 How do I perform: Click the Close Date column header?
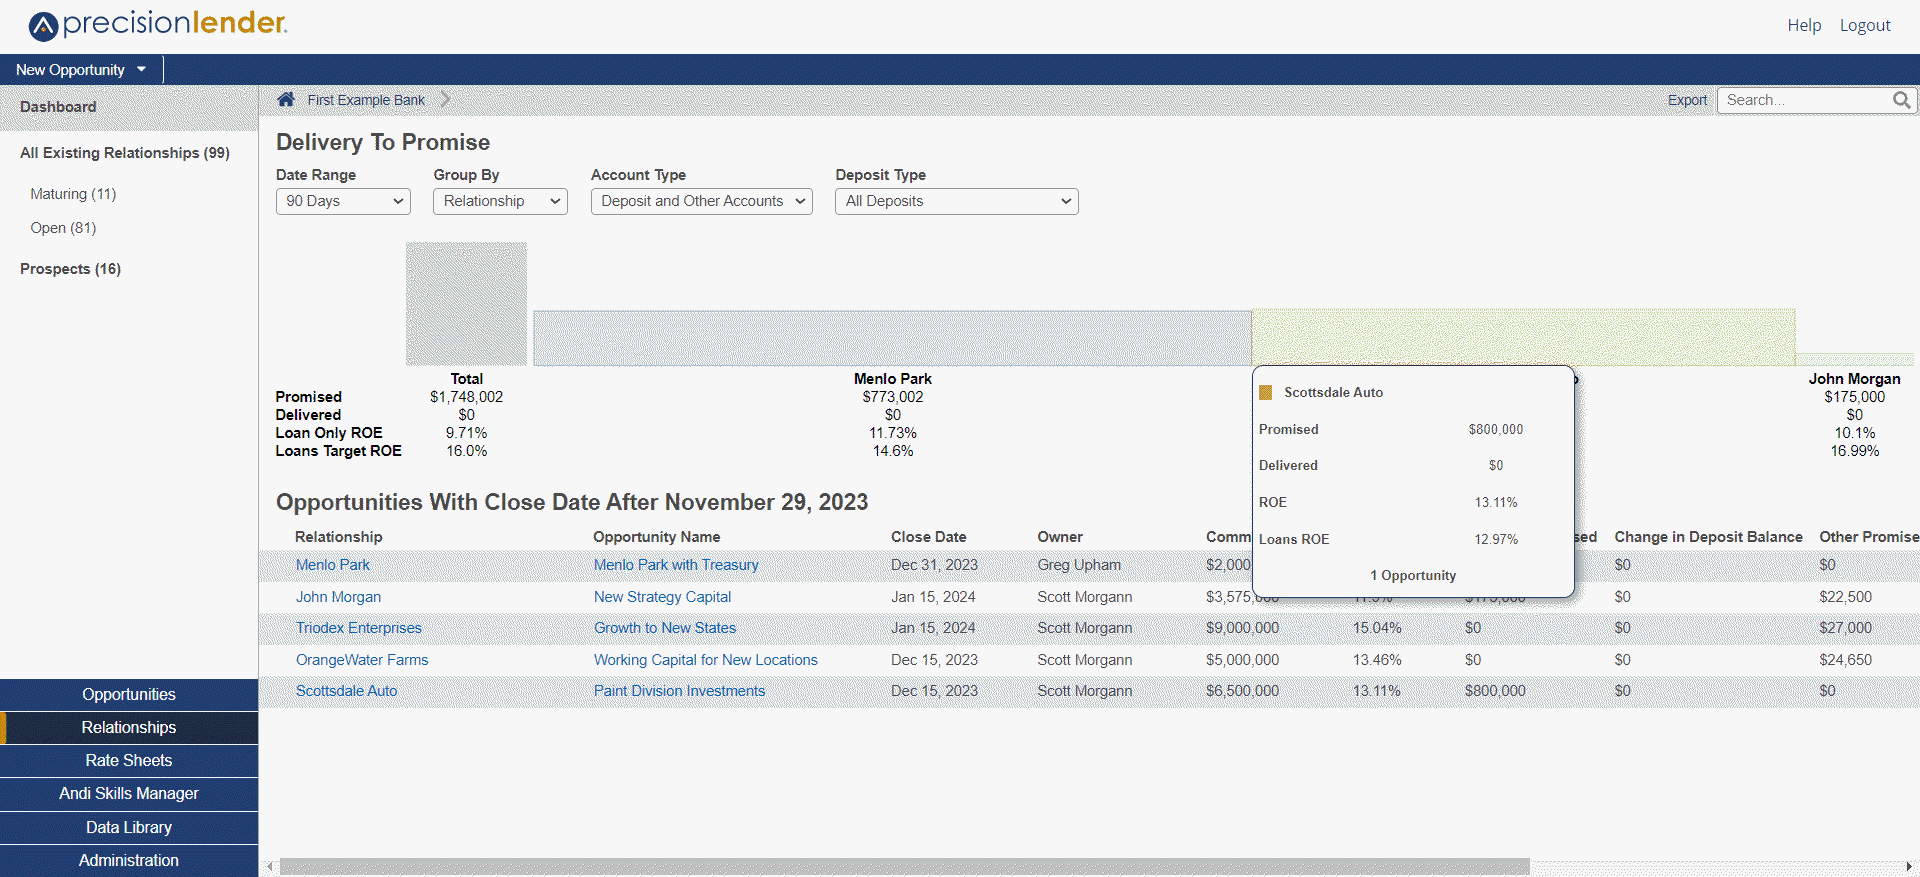[x=929, y=537]
